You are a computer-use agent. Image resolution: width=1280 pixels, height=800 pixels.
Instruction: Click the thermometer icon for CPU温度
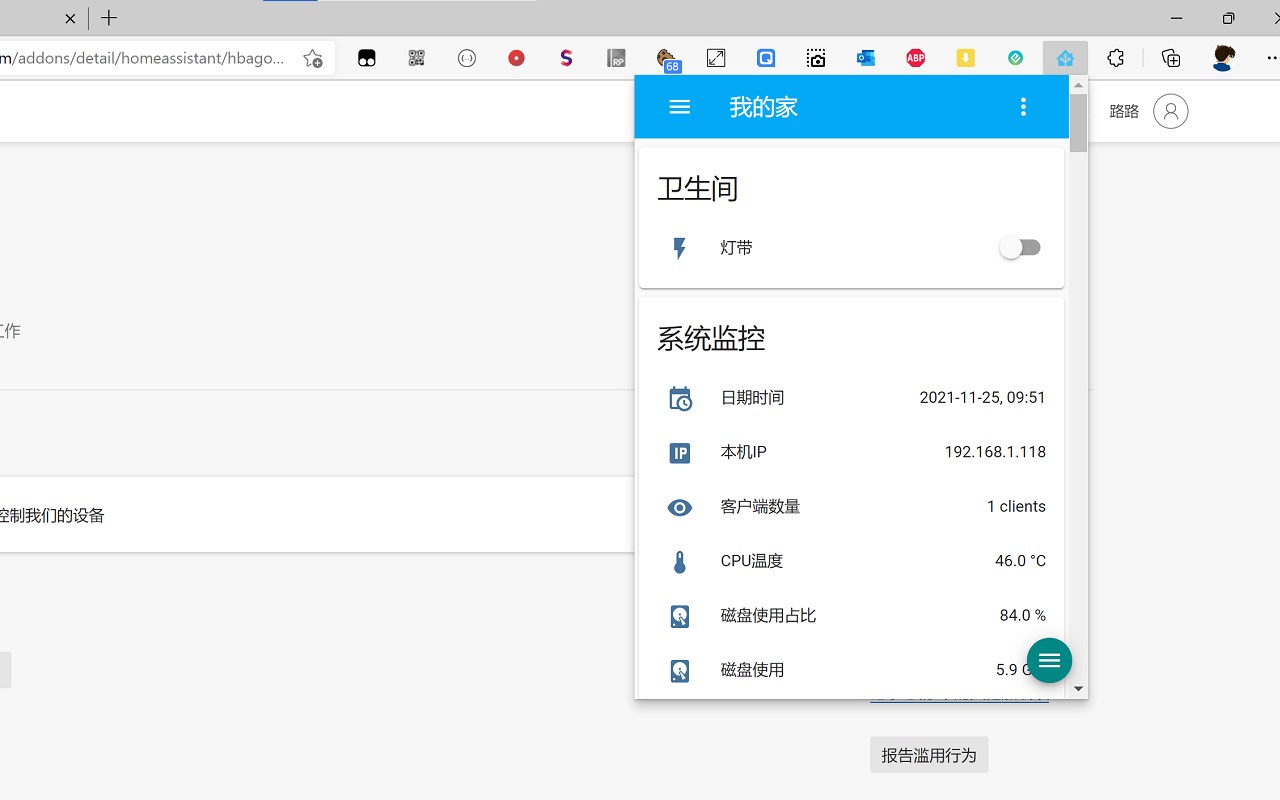680,561
